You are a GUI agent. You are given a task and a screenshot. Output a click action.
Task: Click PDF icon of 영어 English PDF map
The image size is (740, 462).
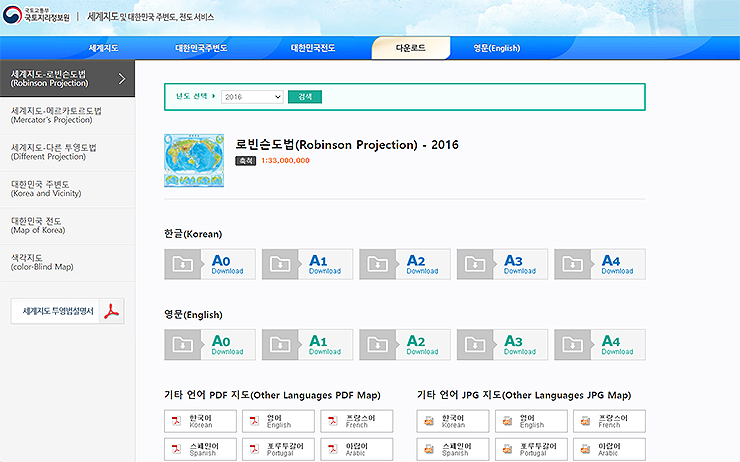[254, 421]
